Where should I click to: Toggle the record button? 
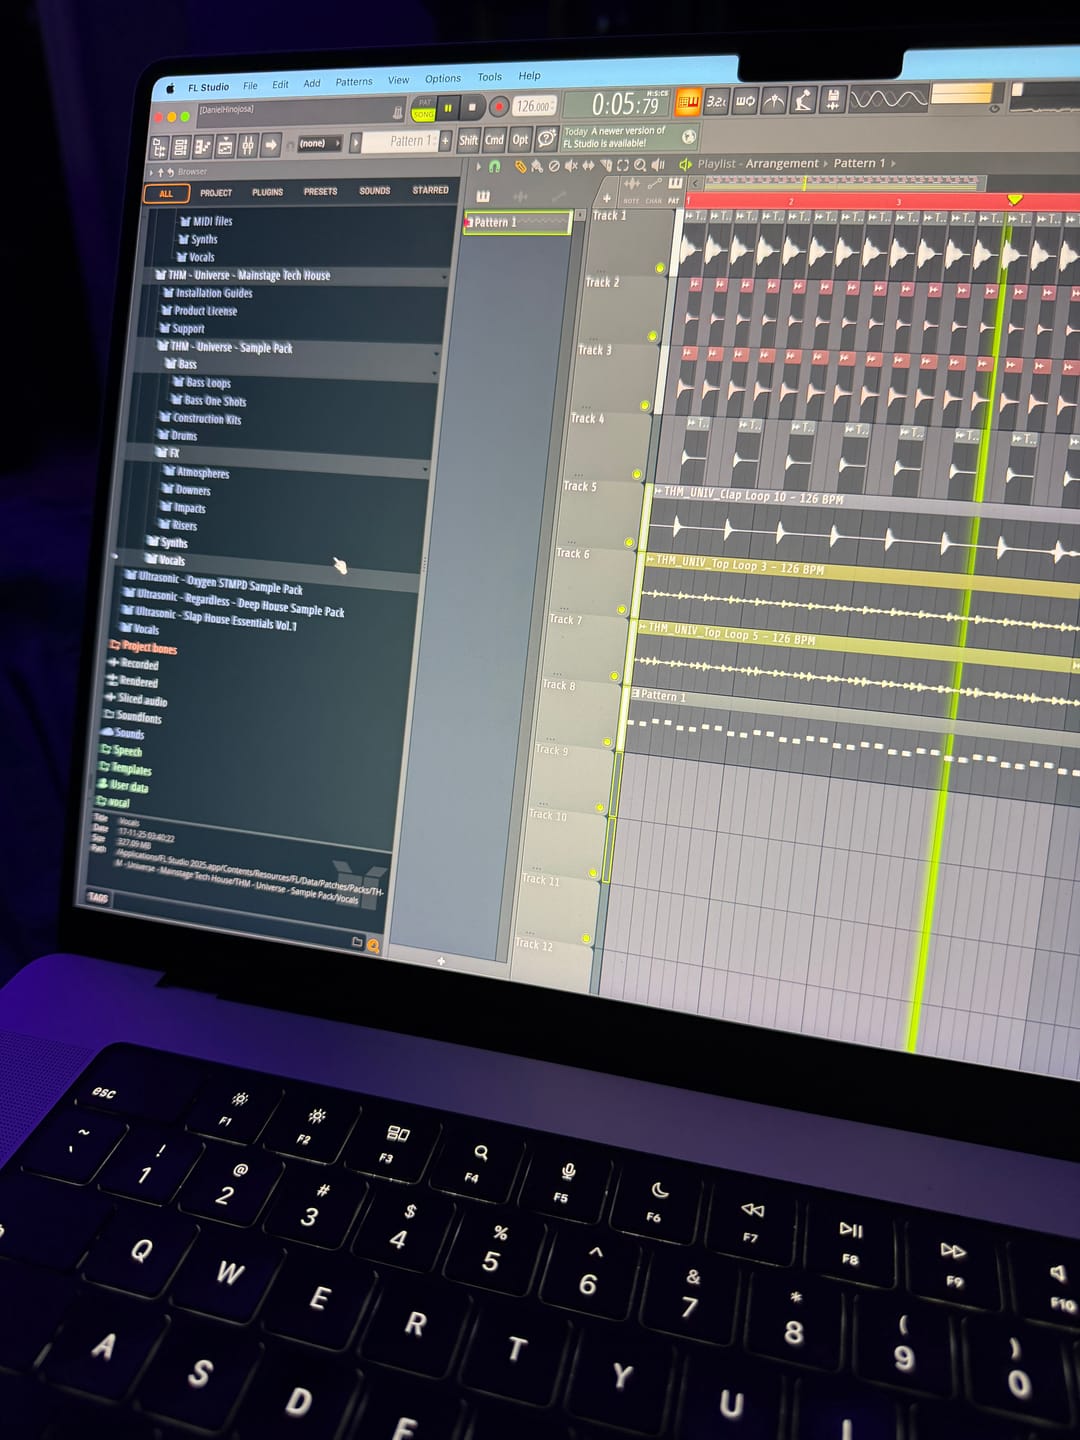pyautogui.click(x=499, y=106)
